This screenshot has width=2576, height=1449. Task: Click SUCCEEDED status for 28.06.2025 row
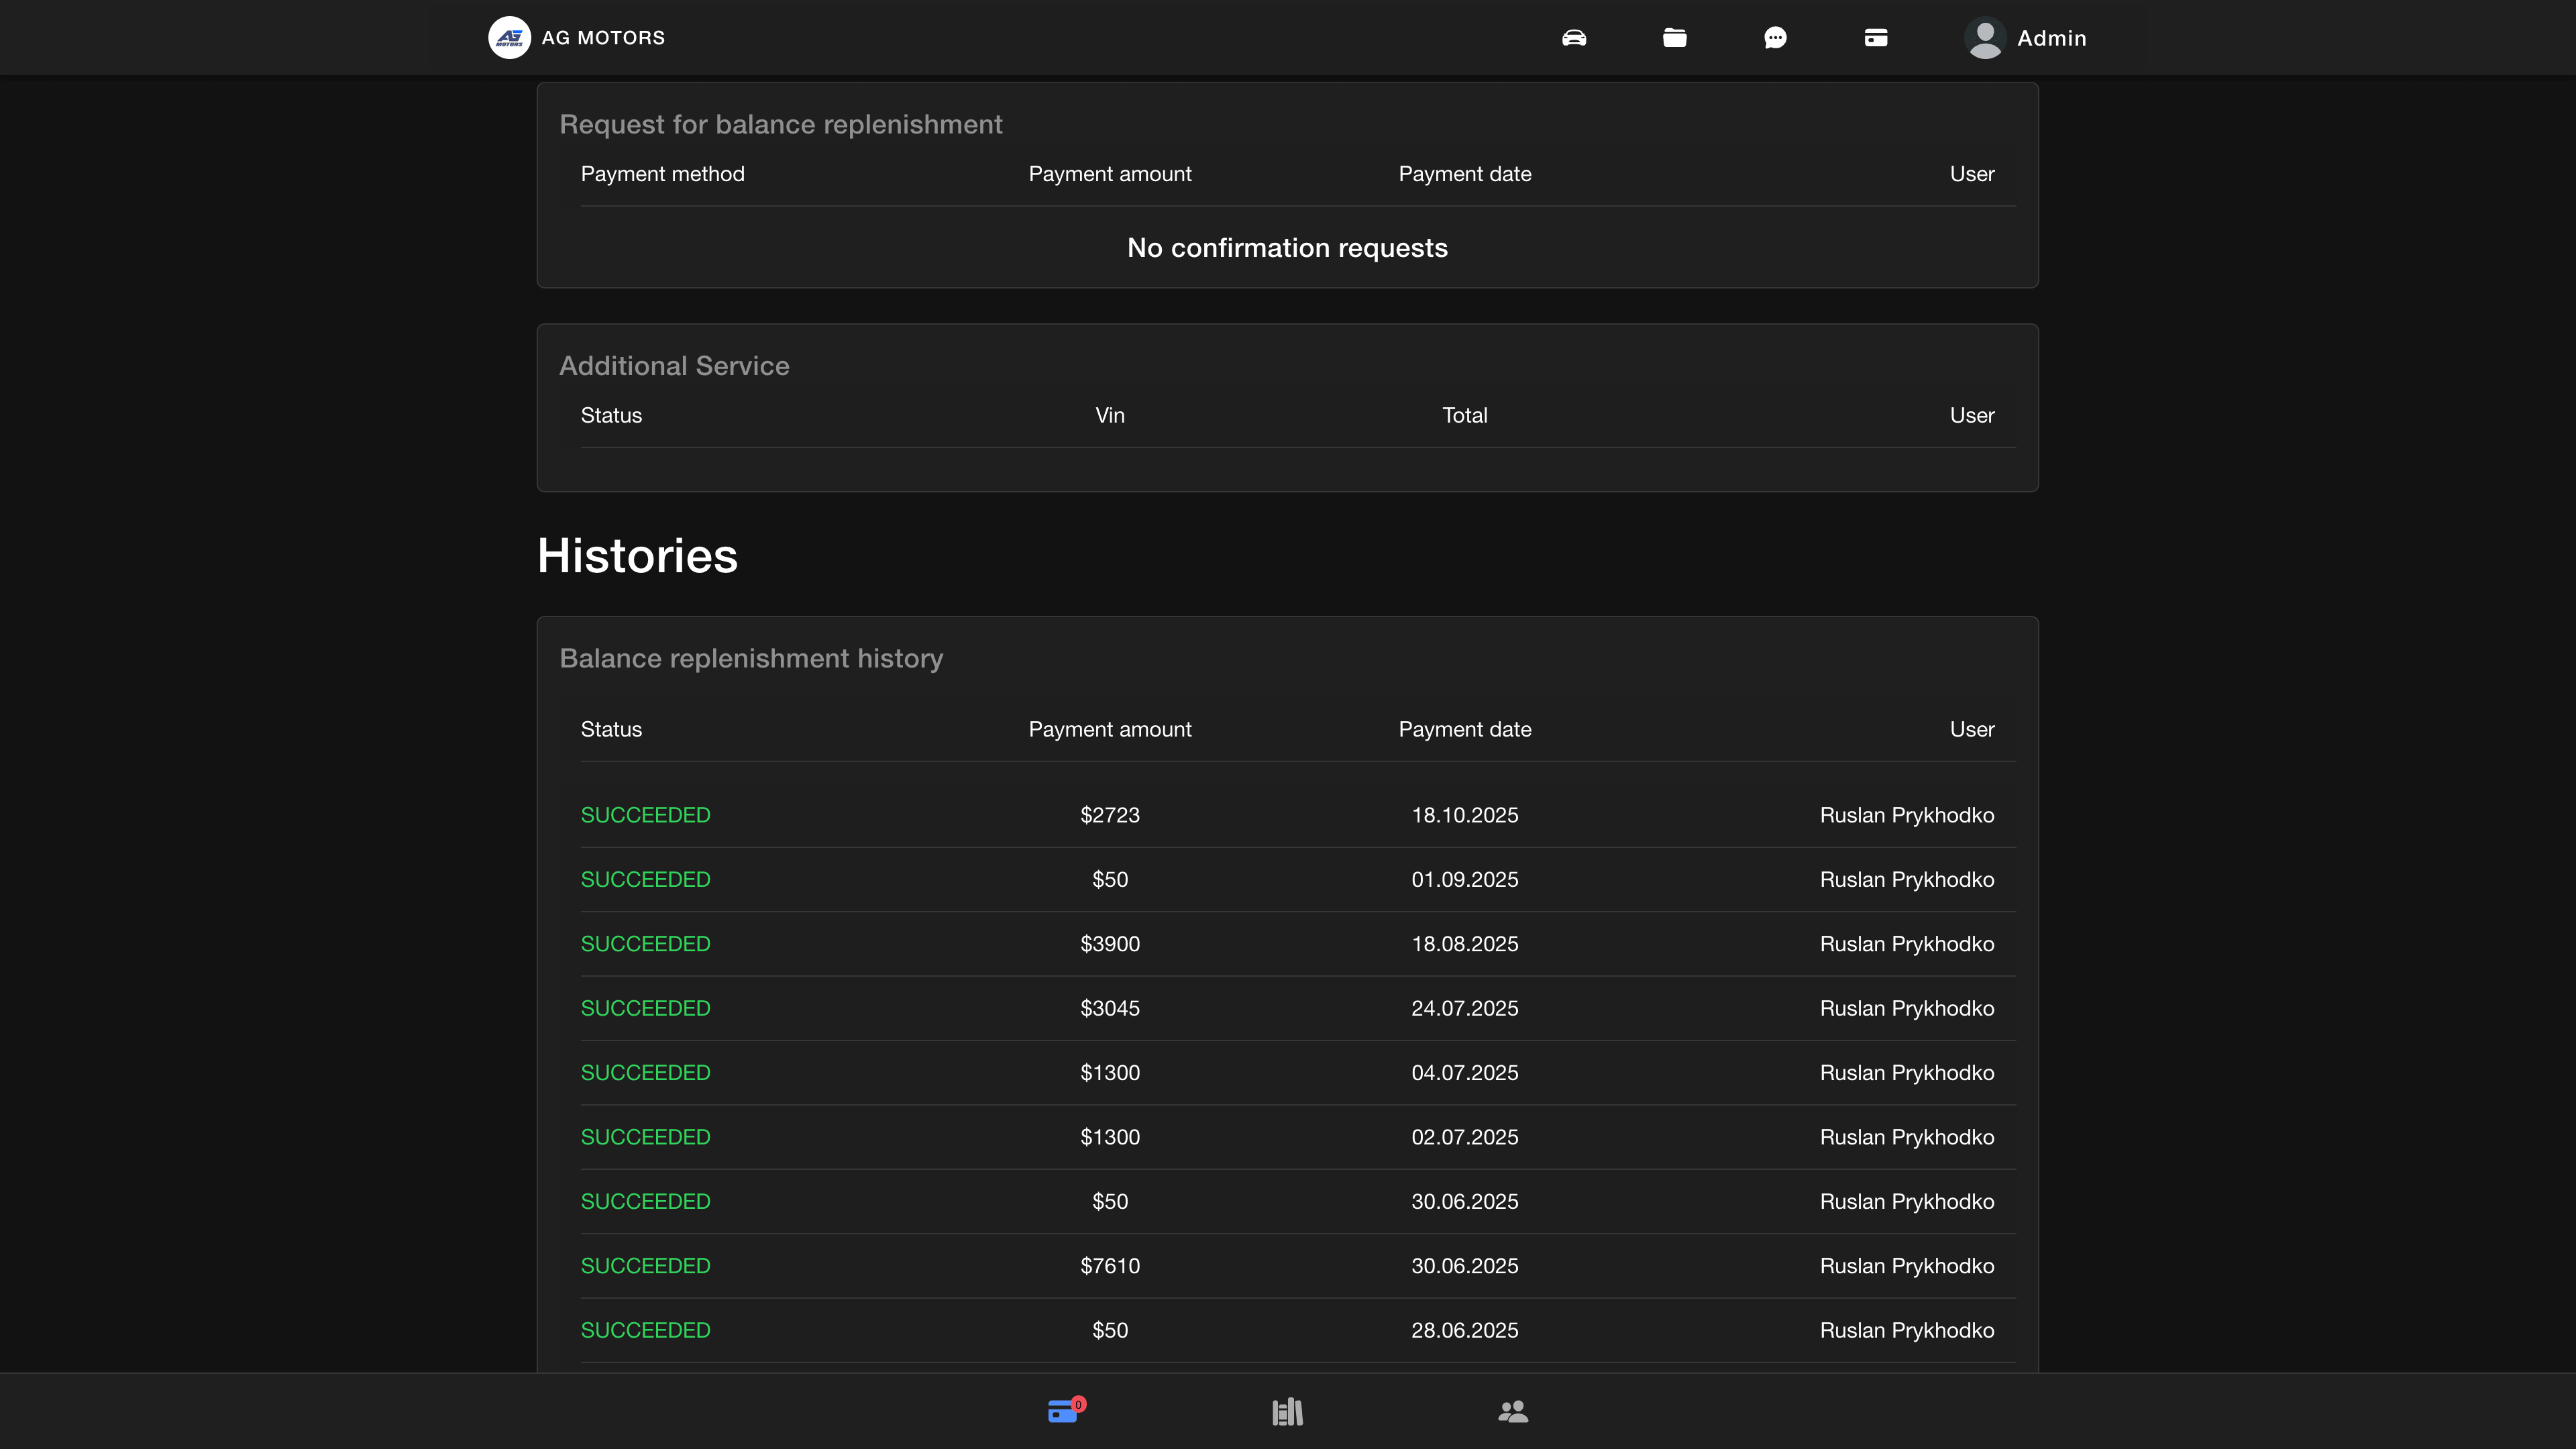(x=646, y=1330)
